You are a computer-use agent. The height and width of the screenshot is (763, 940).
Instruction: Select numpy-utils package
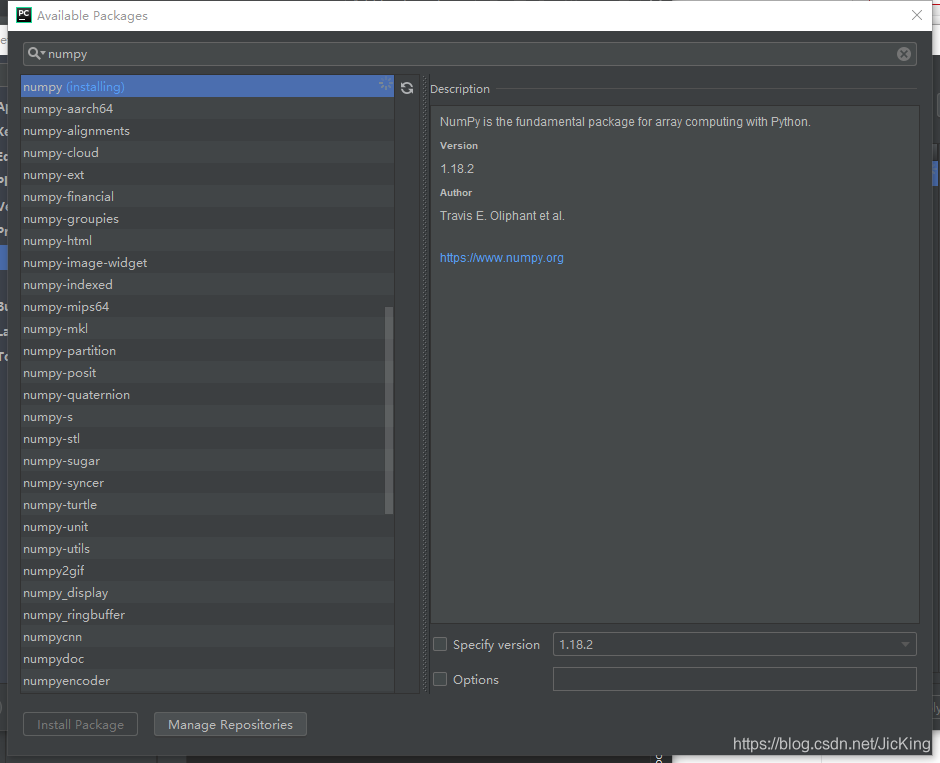tap(207, 548)
